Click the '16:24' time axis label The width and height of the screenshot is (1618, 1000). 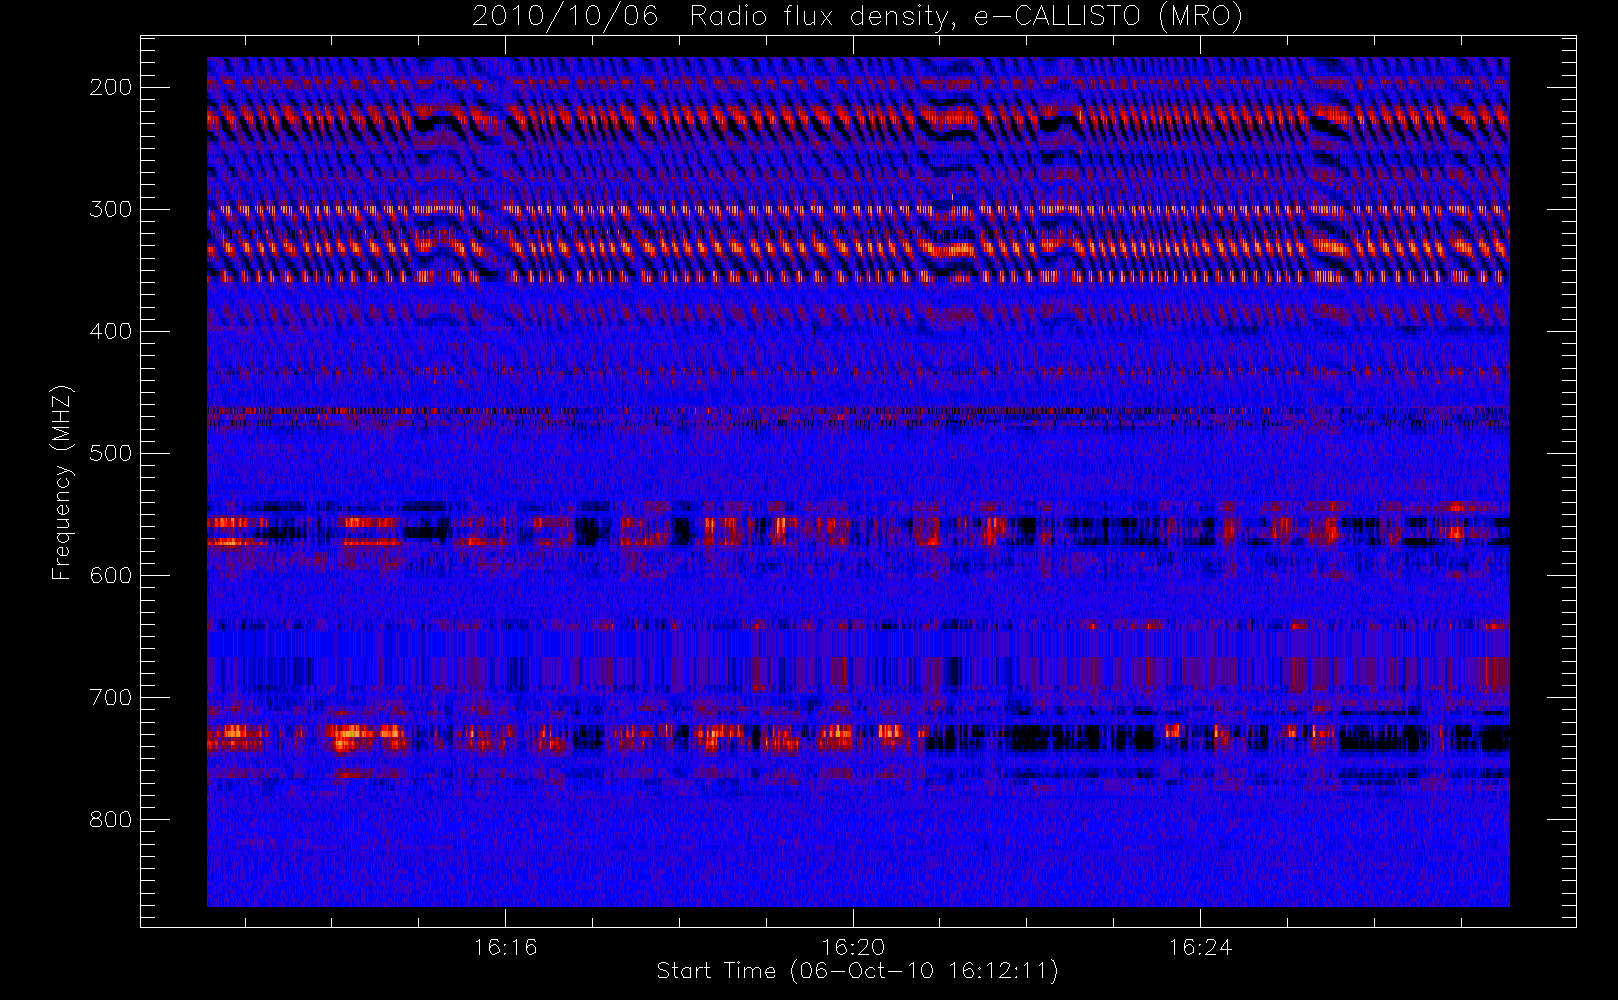pyautogui.click(x=1200, y=946)
